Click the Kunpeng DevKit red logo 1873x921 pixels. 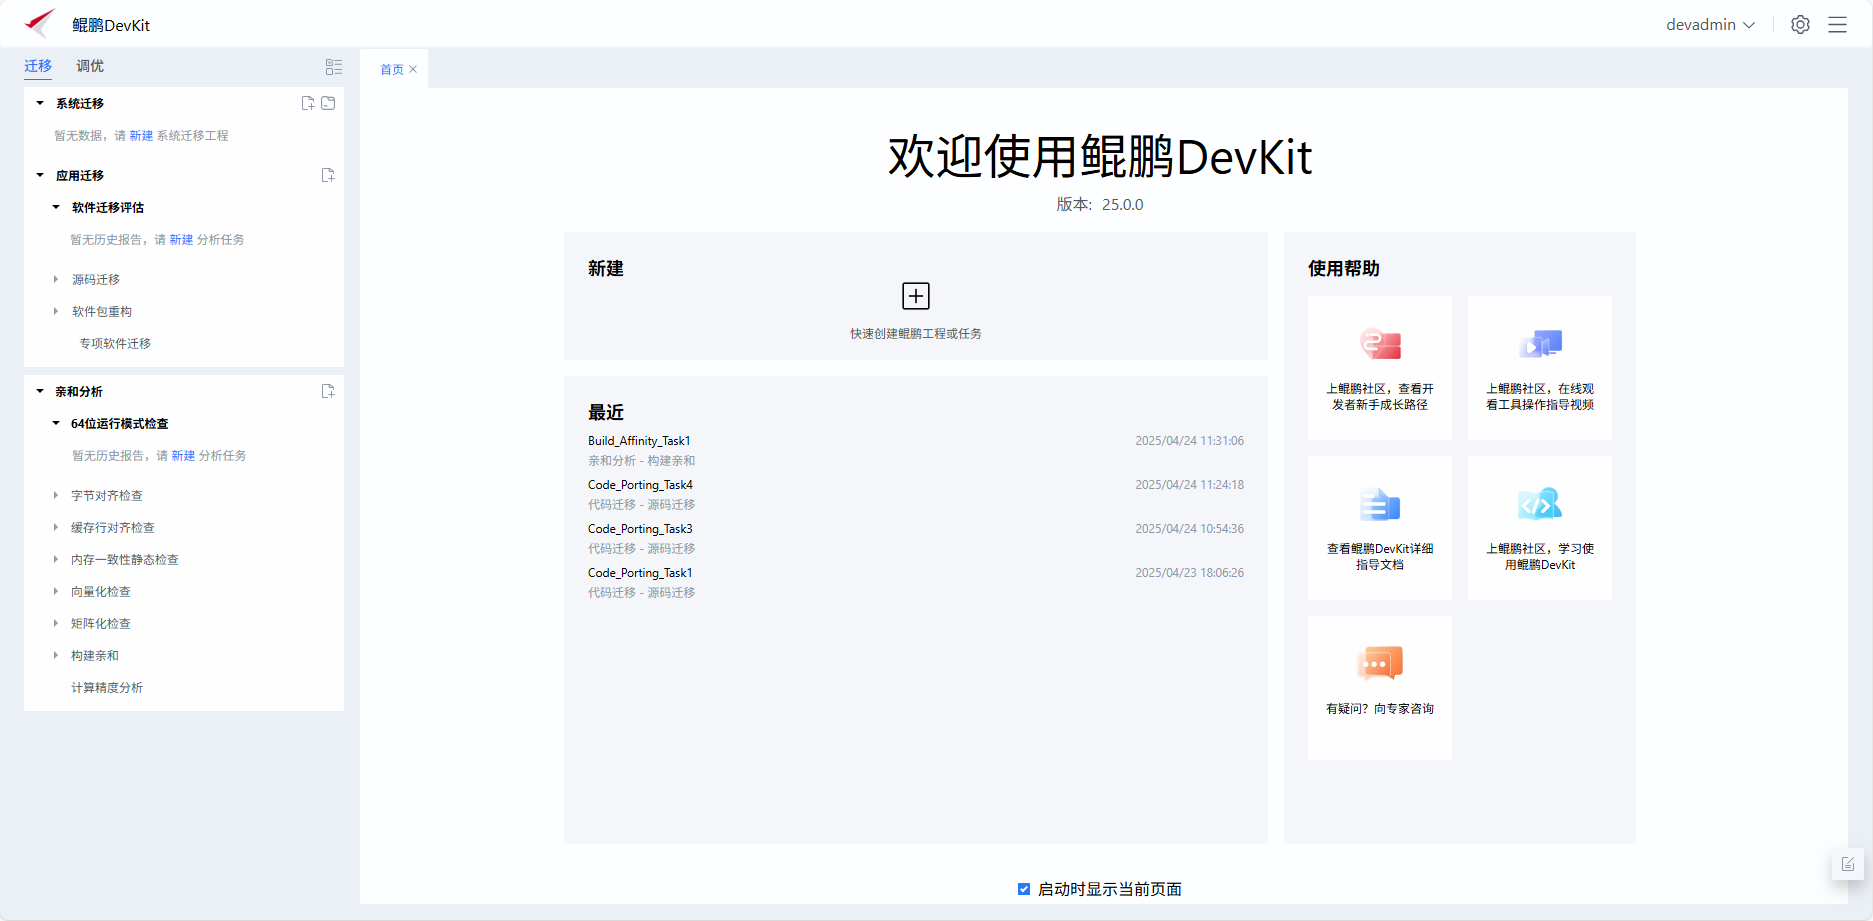[x=40, y=23]
